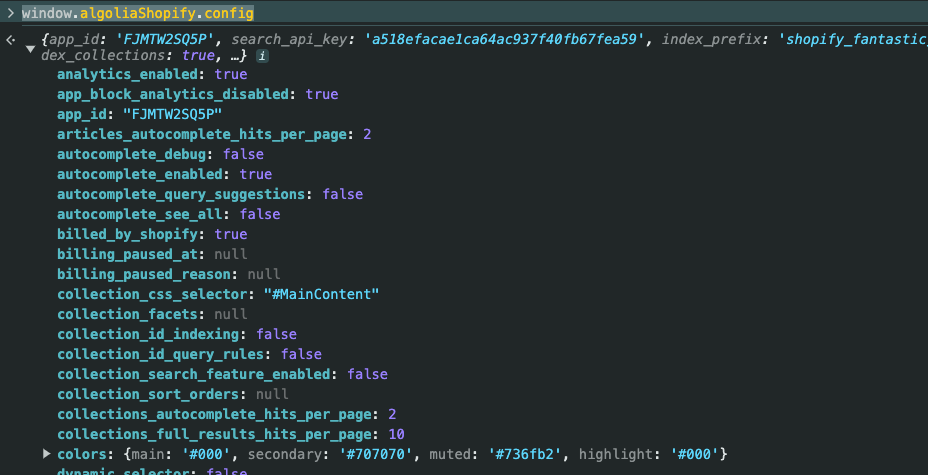
Task: Click the billing_paused_reason null value
Action: tap(264, 274)
